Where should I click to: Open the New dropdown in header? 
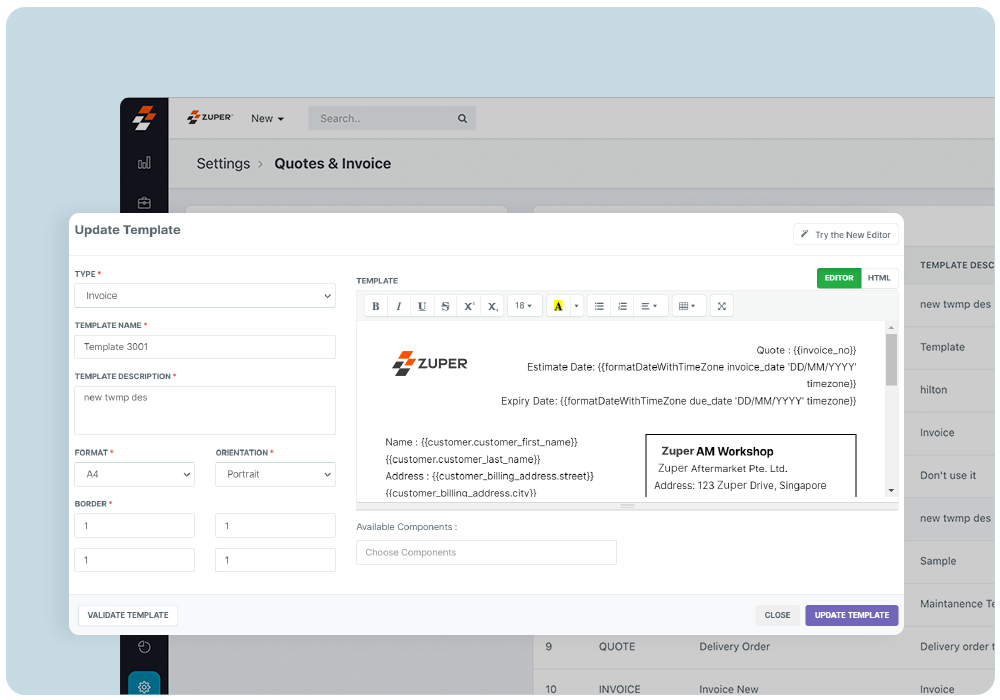pos(267,119)
